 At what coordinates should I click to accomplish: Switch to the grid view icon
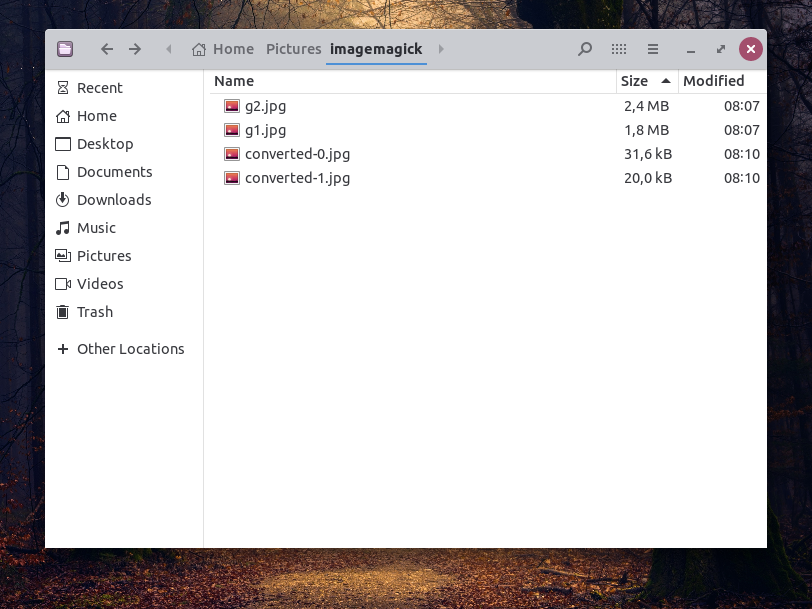[x=619, y=49]
